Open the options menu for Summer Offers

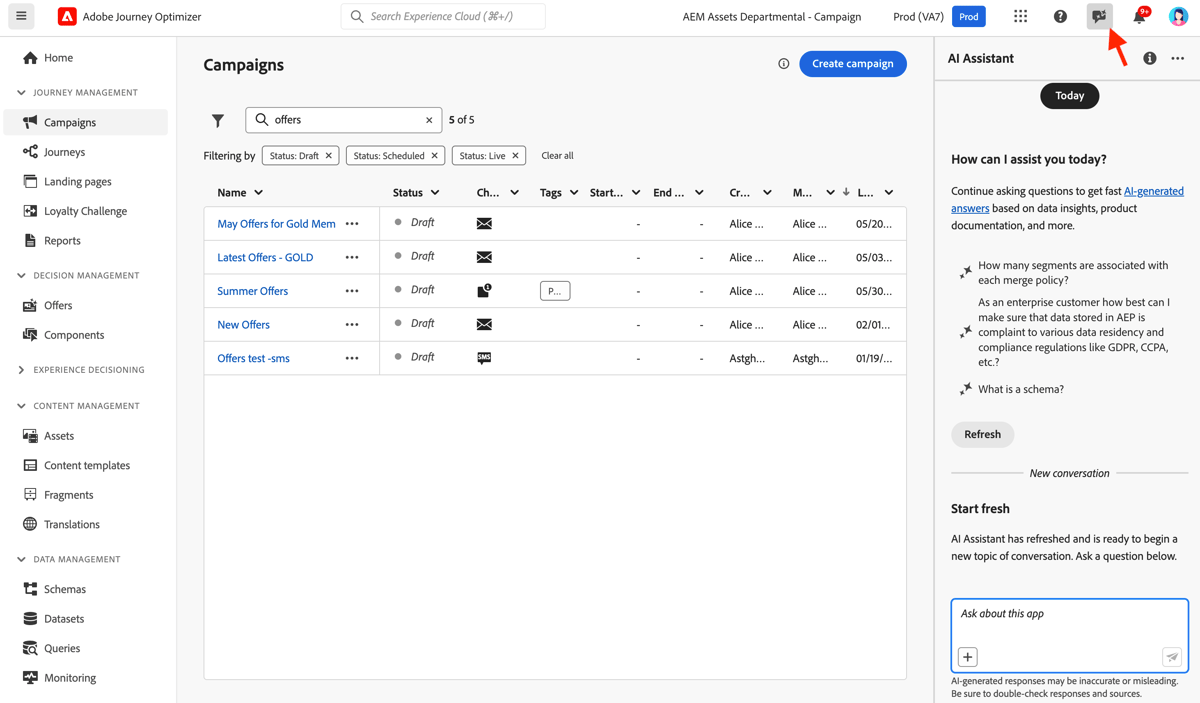click(x=352, y=290)
